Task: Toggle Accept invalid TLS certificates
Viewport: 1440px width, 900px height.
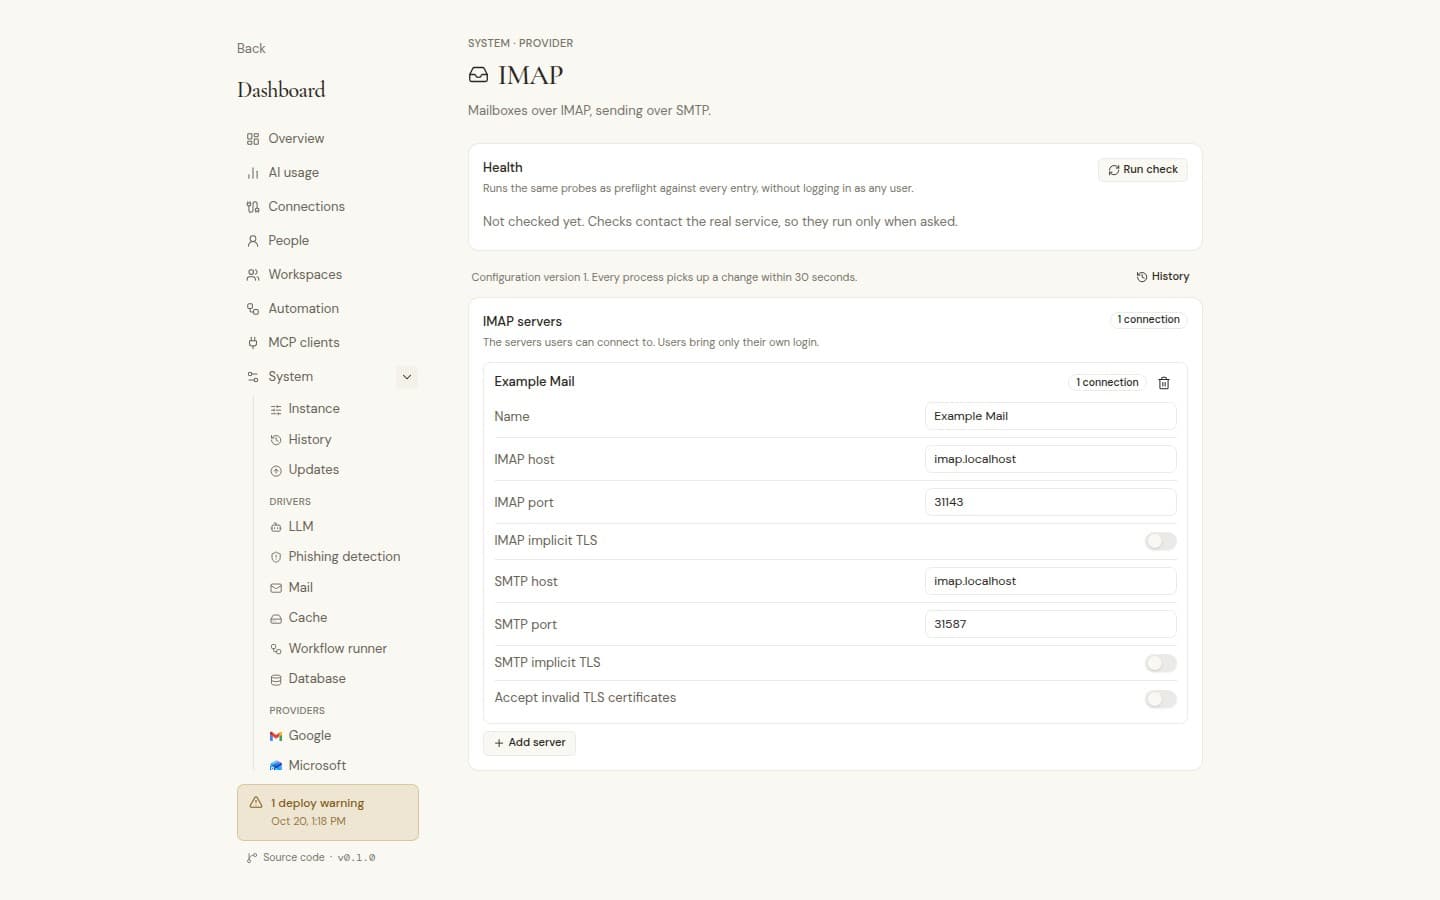Action: point(1161,699)
